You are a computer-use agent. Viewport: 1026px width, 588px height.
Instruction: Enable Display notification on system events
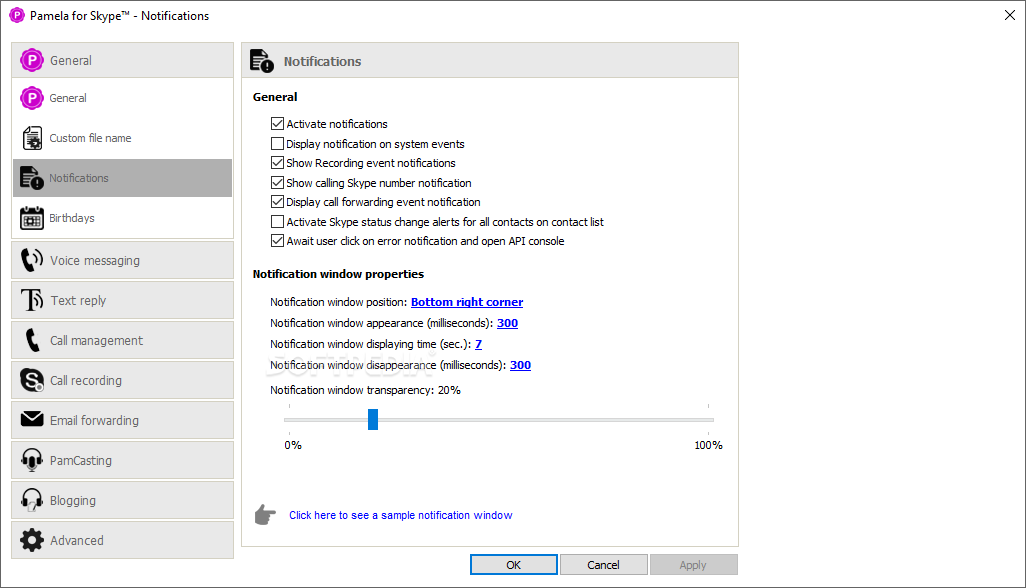[x=277, y=143]
